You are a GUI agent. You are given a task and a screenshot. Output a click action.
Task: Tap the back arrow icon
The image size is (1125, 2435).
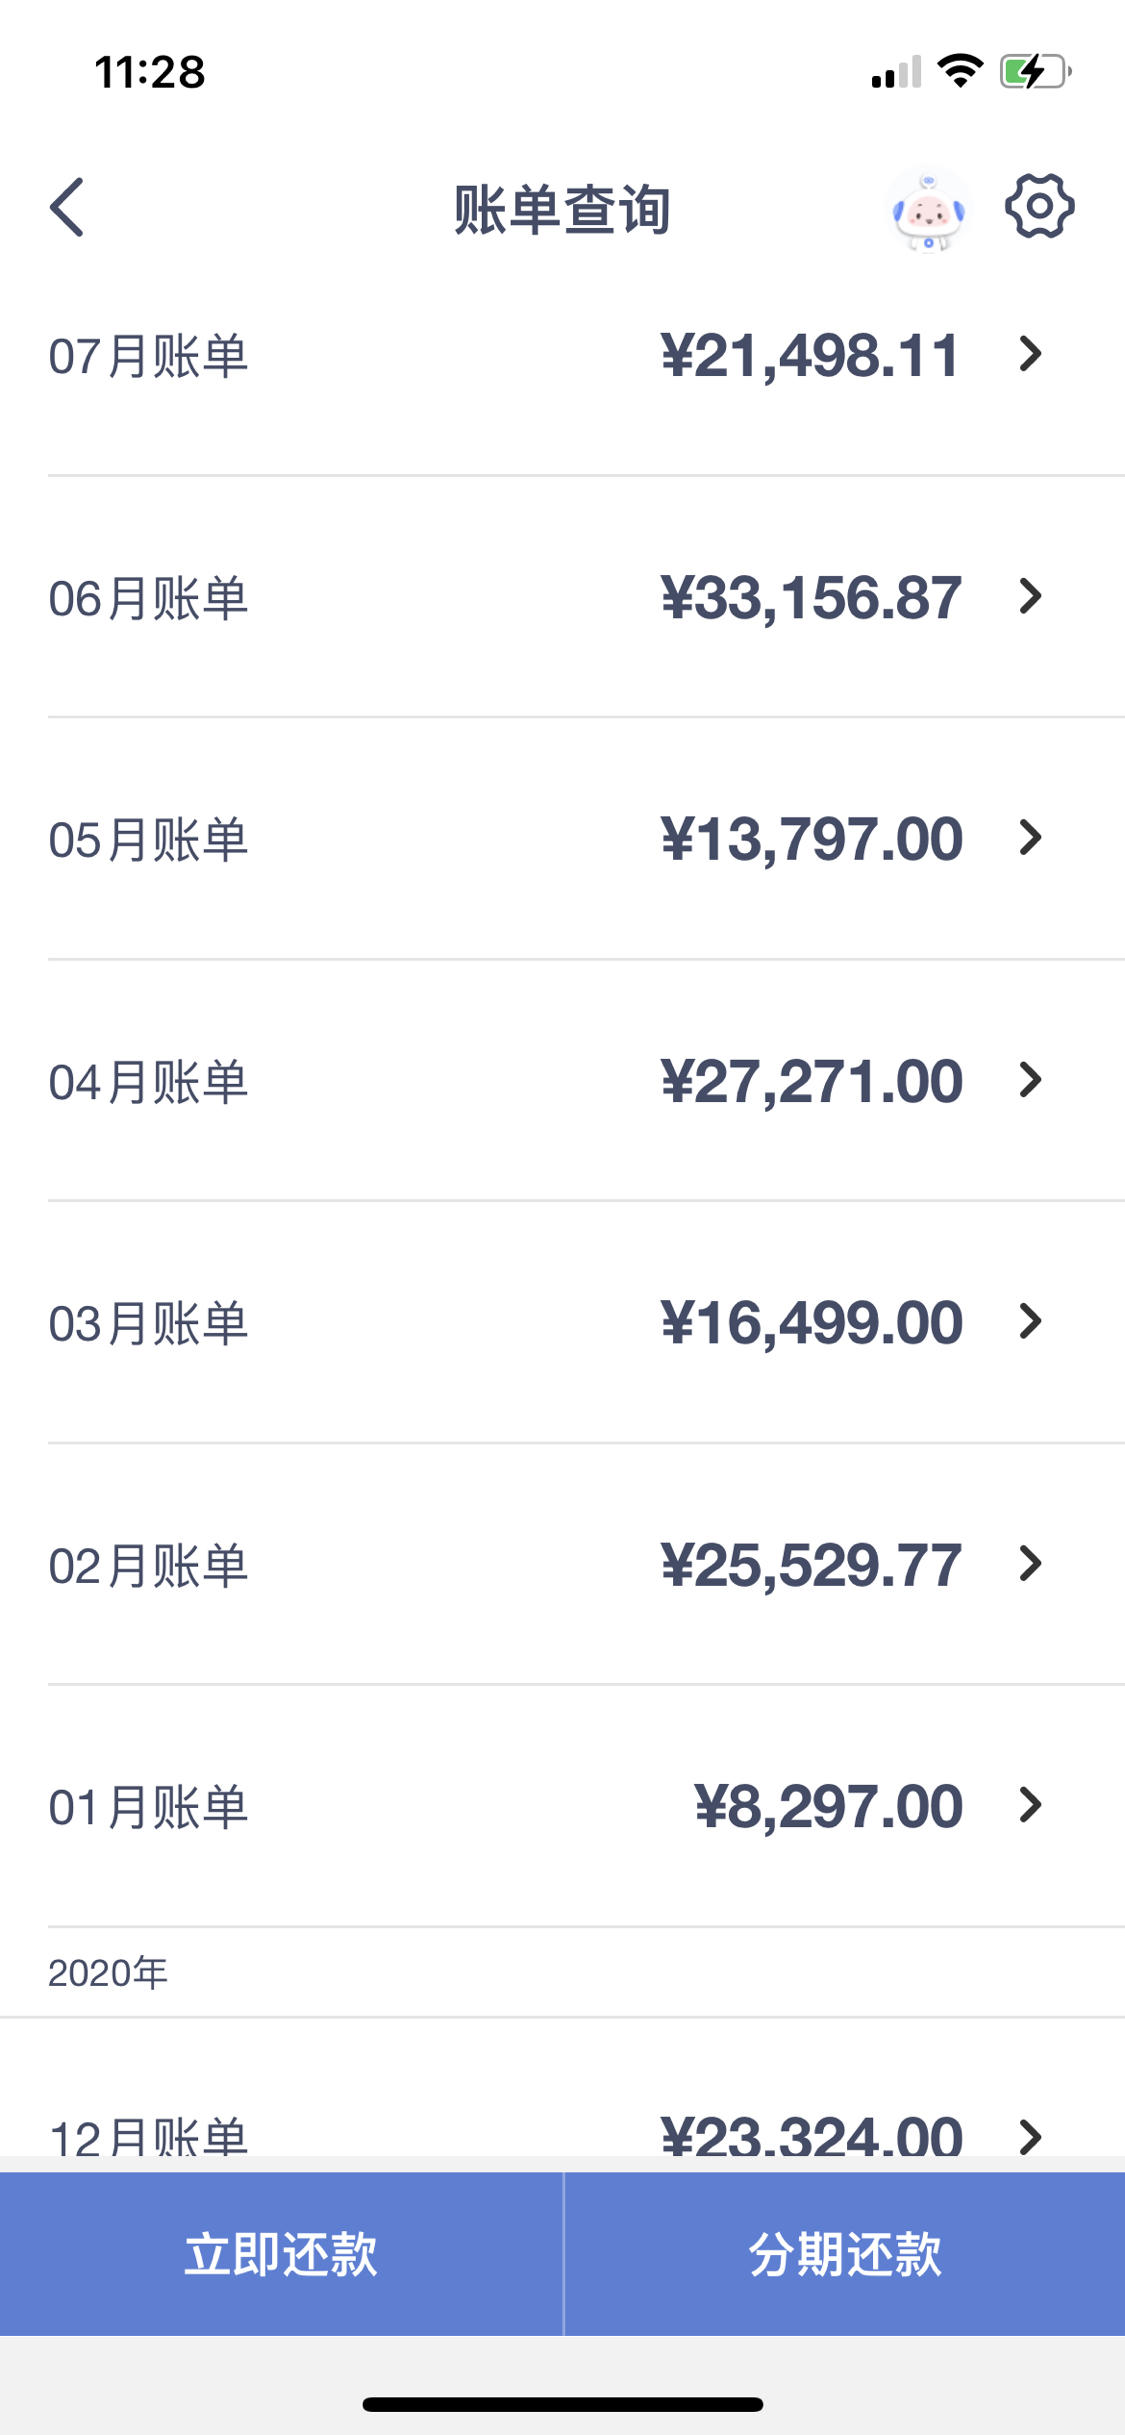(x=67, y=208)
